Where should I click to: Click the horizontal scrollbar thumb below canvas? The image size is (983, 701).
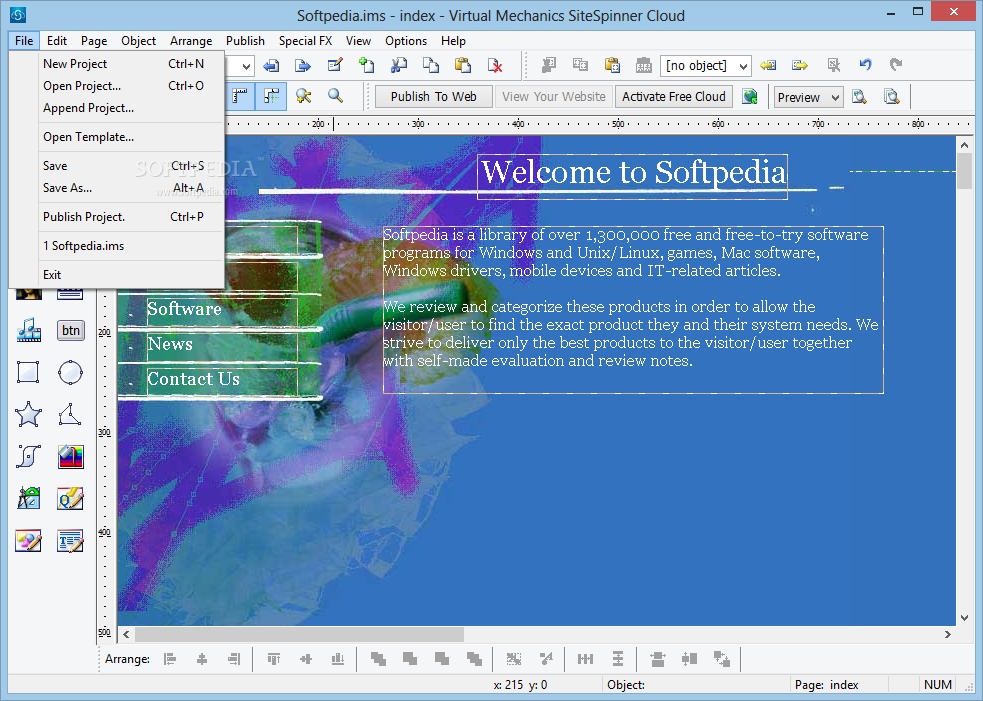click(x=300, y=634)
